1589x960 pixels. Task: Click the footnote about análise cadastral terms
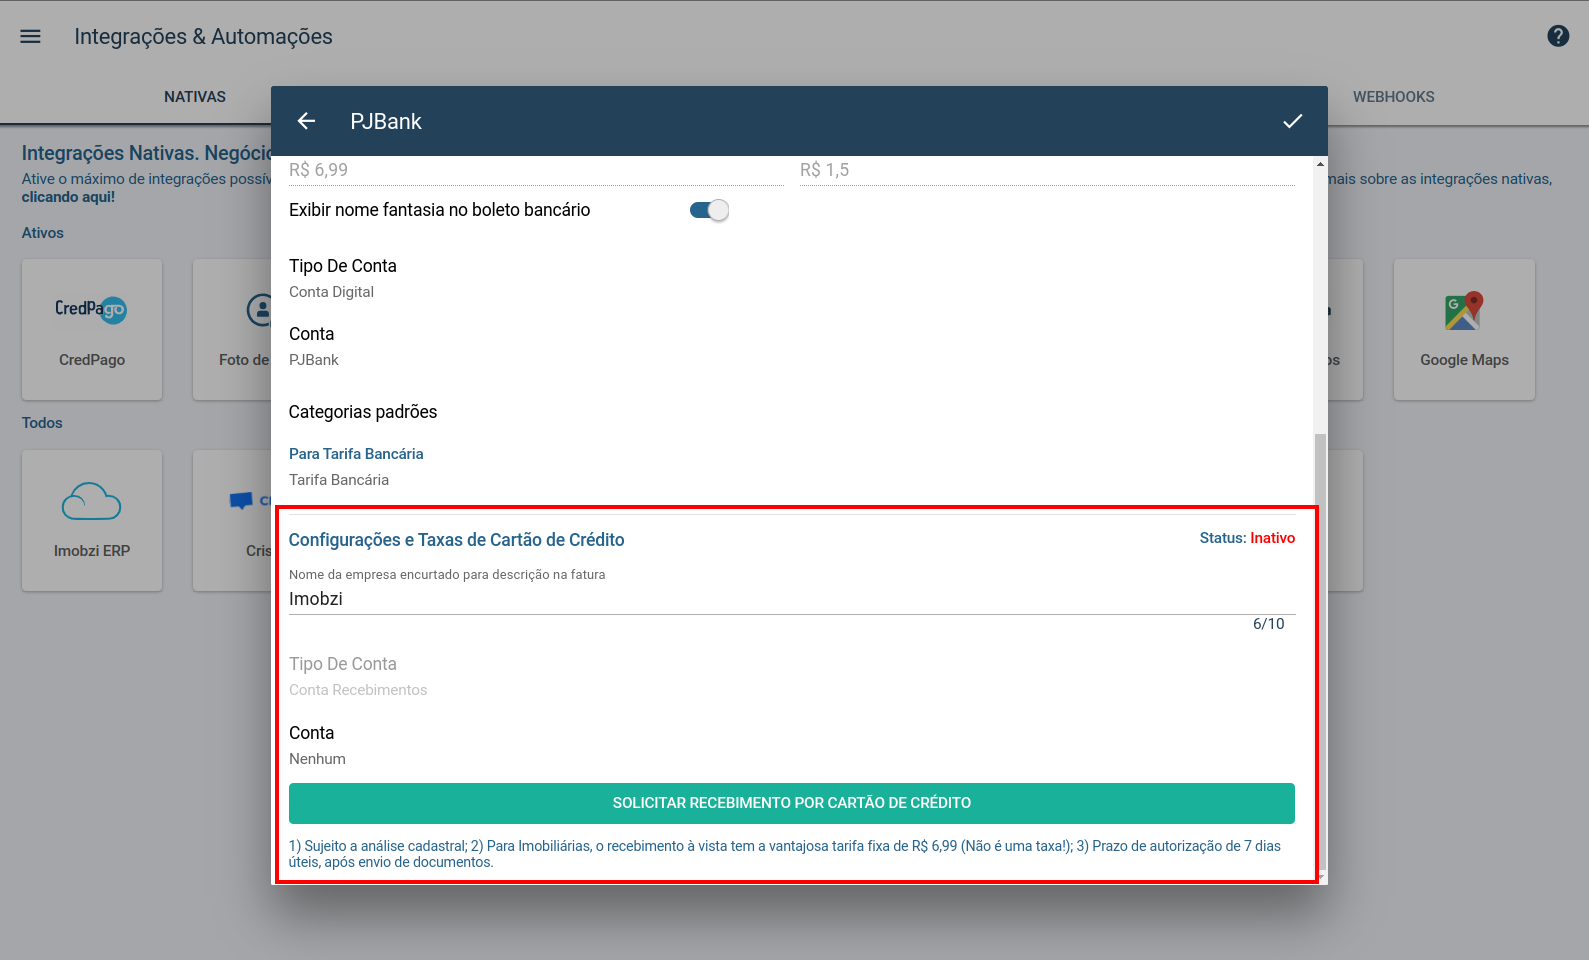point(785,854)
